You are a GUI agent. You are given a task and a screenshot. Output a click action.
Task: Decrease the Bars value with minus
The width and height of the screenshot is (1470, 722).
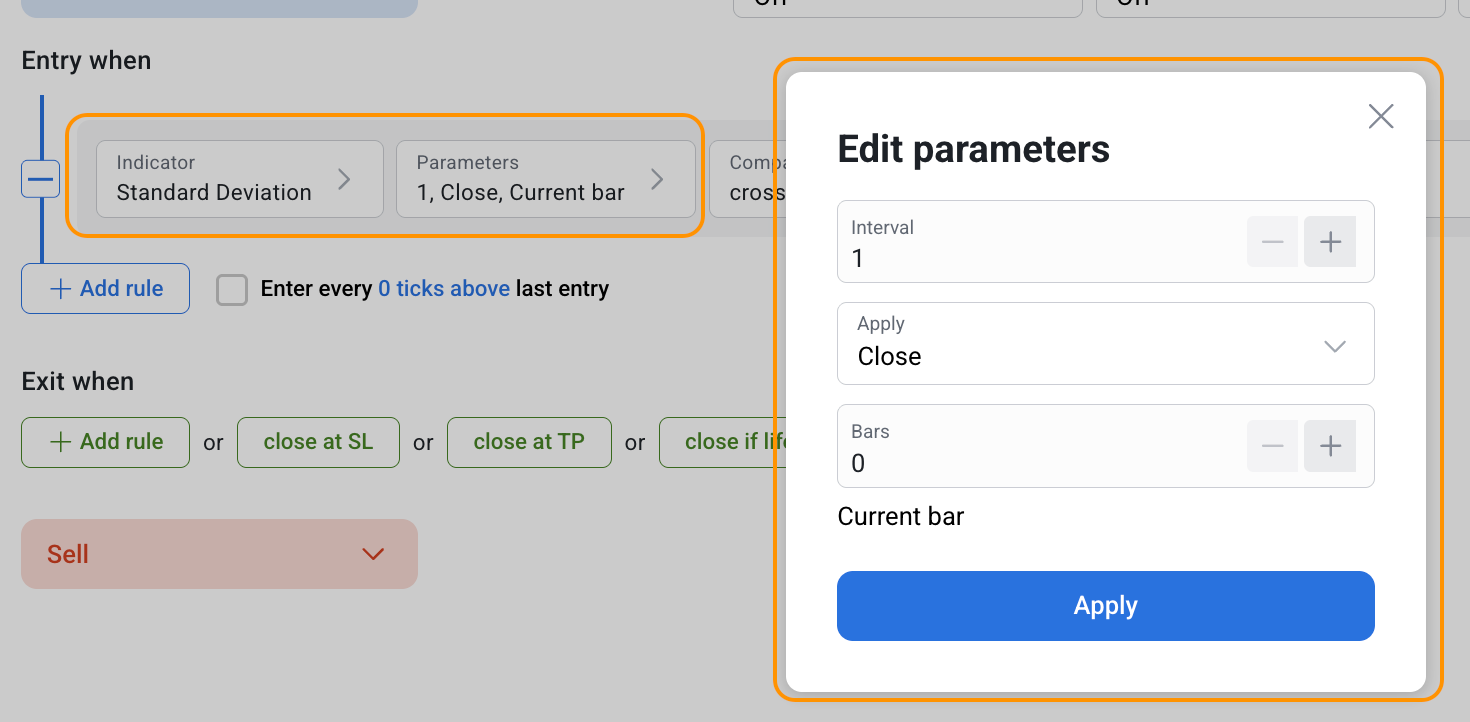1272,446
